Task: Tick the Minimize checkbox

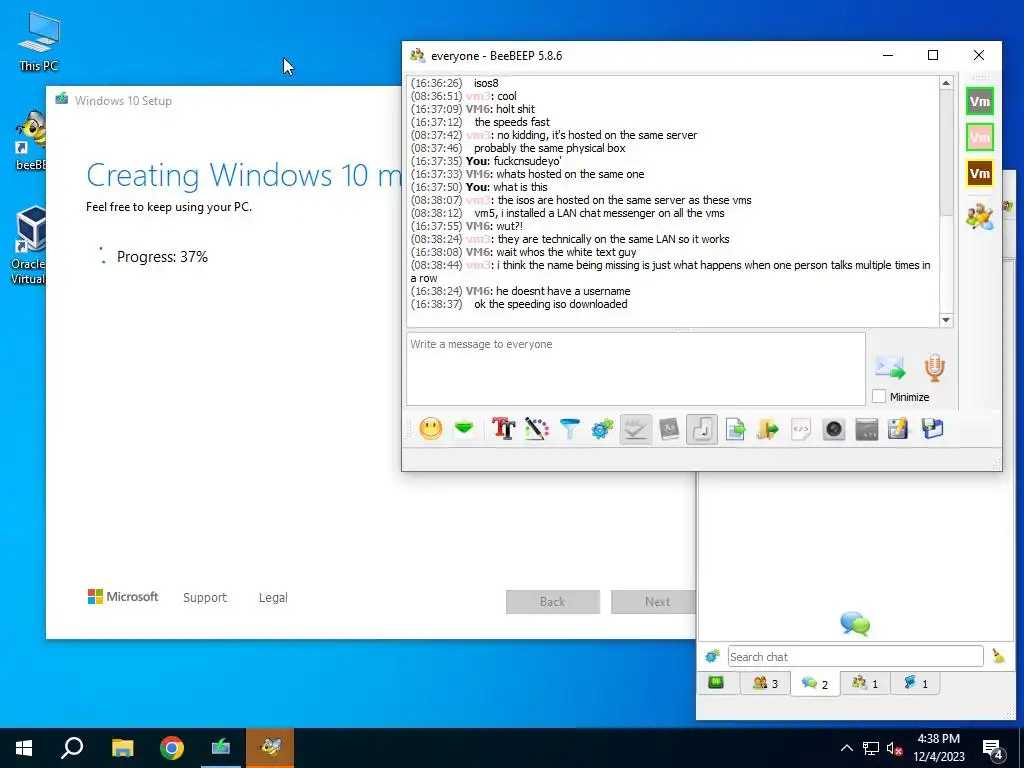Action: (x=879, y=396)
